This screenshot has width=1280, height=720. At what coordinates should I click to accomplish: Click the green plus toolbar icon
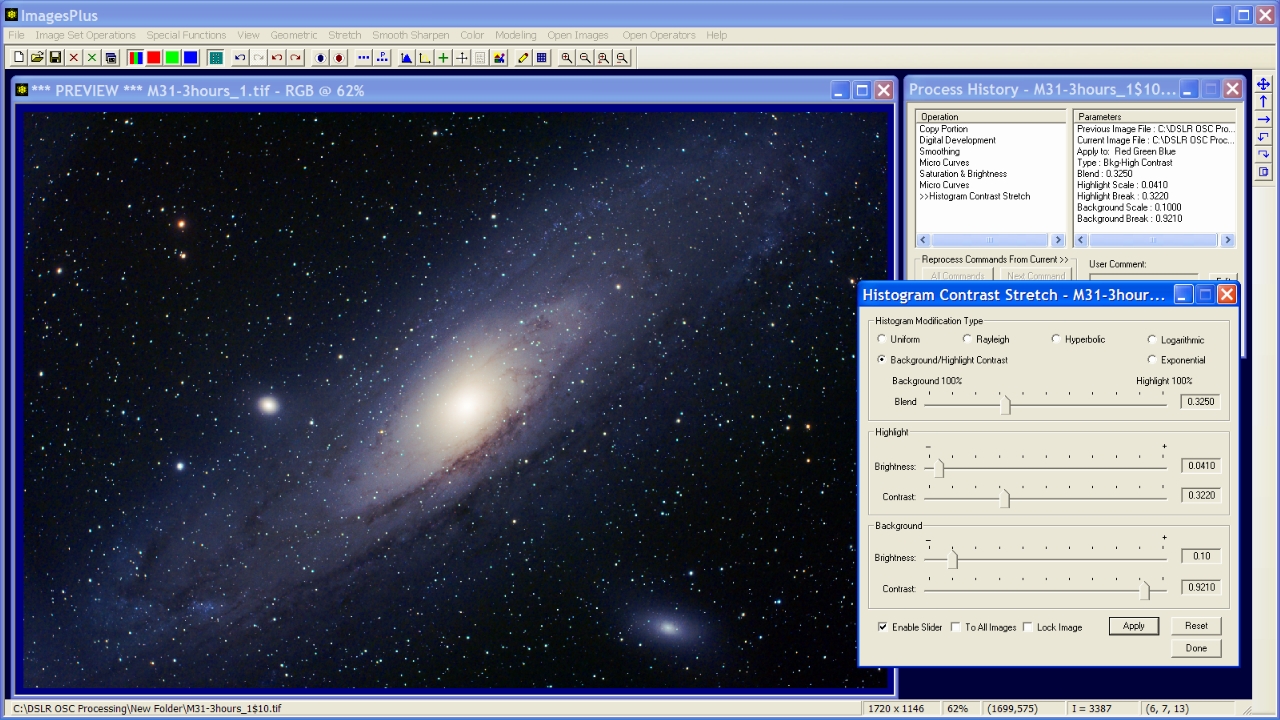coord(443,58)
